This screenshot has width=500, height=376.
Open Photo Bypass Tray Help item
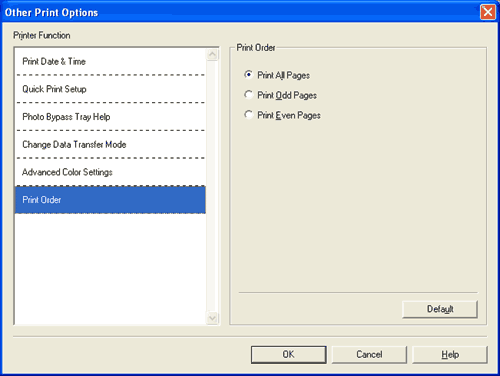tap(110, 117)
